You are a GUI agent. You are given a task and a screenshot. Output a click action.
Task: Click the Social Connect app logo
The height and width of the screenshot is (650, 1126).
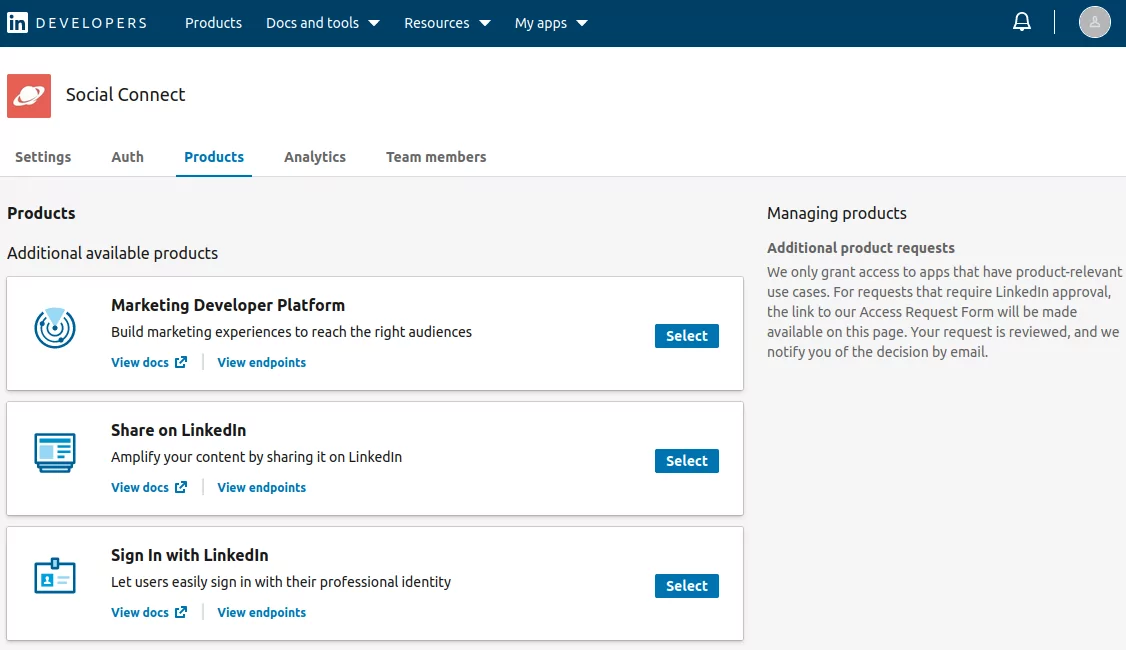point(29,96)
